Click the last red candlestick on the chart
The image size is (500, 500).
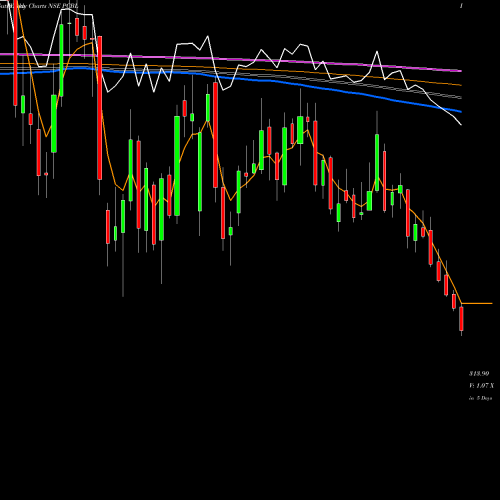click(461, 319)
